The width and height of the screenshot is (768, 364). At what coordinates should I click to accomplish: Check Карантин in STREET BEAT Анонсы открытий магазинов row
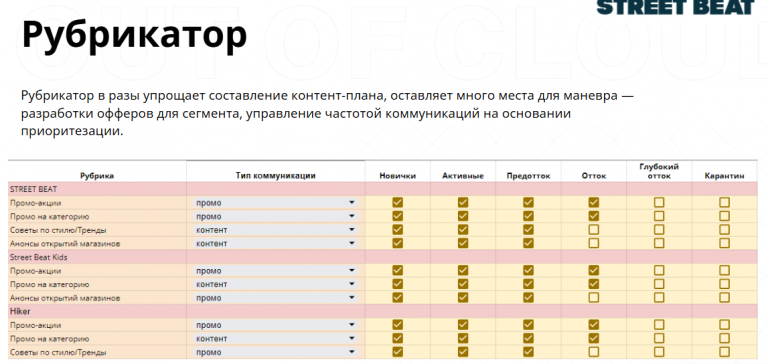pos(724,243)
